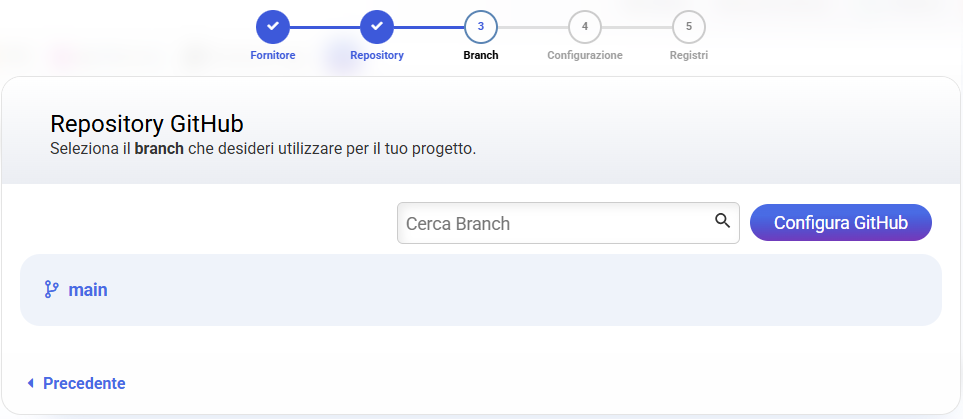Click the left arrow beside Precedente
This screenshot has height=419, width=963.
click(x=31, y=383)
